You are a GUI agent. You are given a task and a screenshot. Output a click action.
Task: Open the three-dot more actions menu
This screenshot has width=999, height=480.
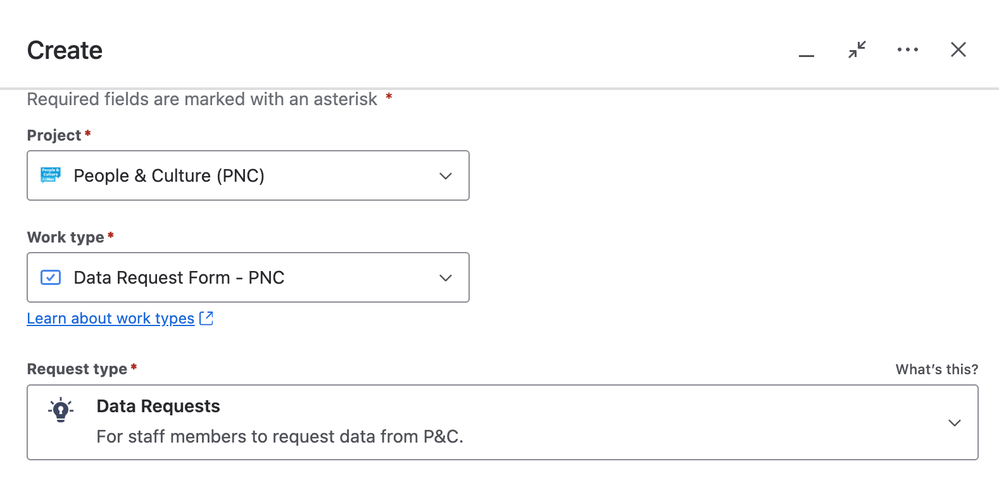click(907, 50)
